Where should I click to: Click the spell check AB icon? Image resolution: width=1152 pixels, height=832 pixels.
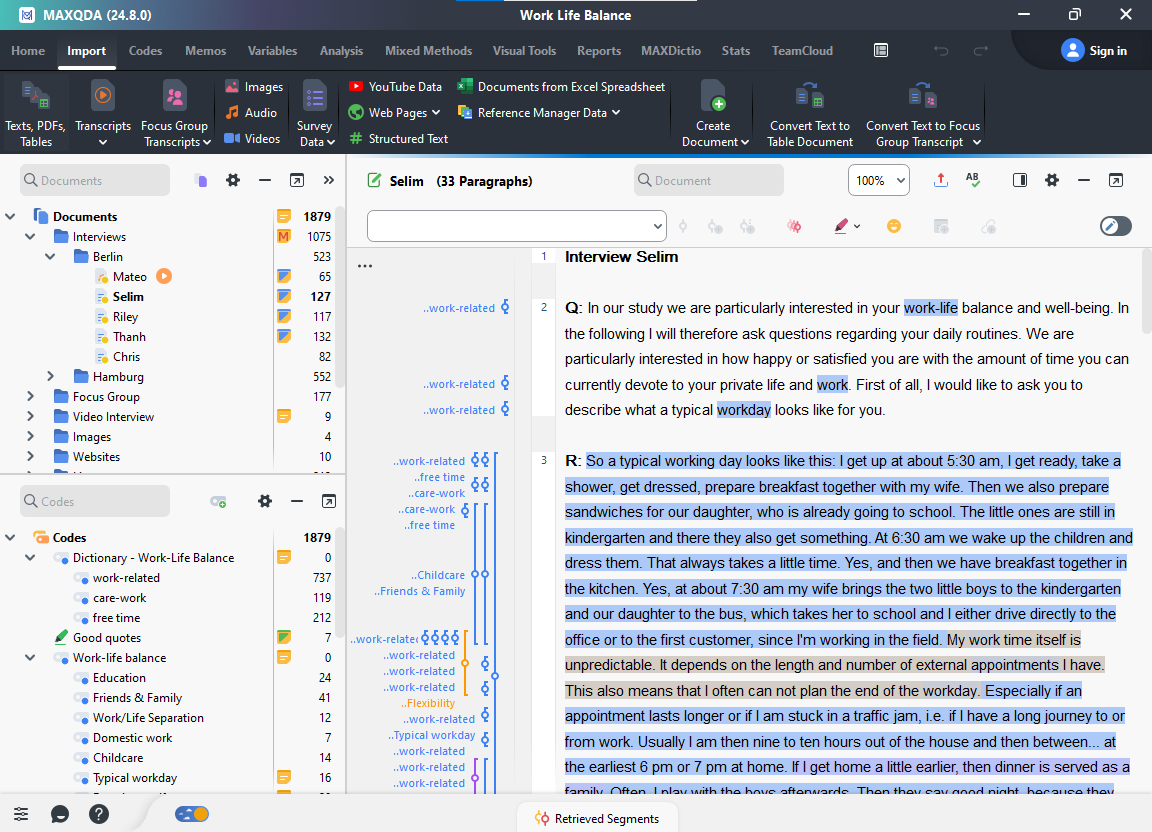tap(973, 180)
